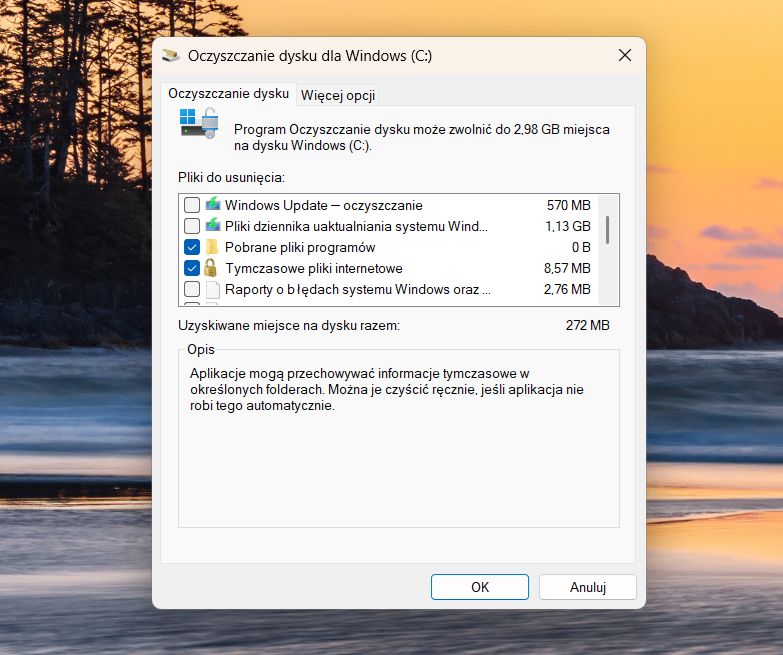The width and height of the screenshot is (783, 655).
Task: Click the Windows drive with brush icon
Action: tap(199, 123)
